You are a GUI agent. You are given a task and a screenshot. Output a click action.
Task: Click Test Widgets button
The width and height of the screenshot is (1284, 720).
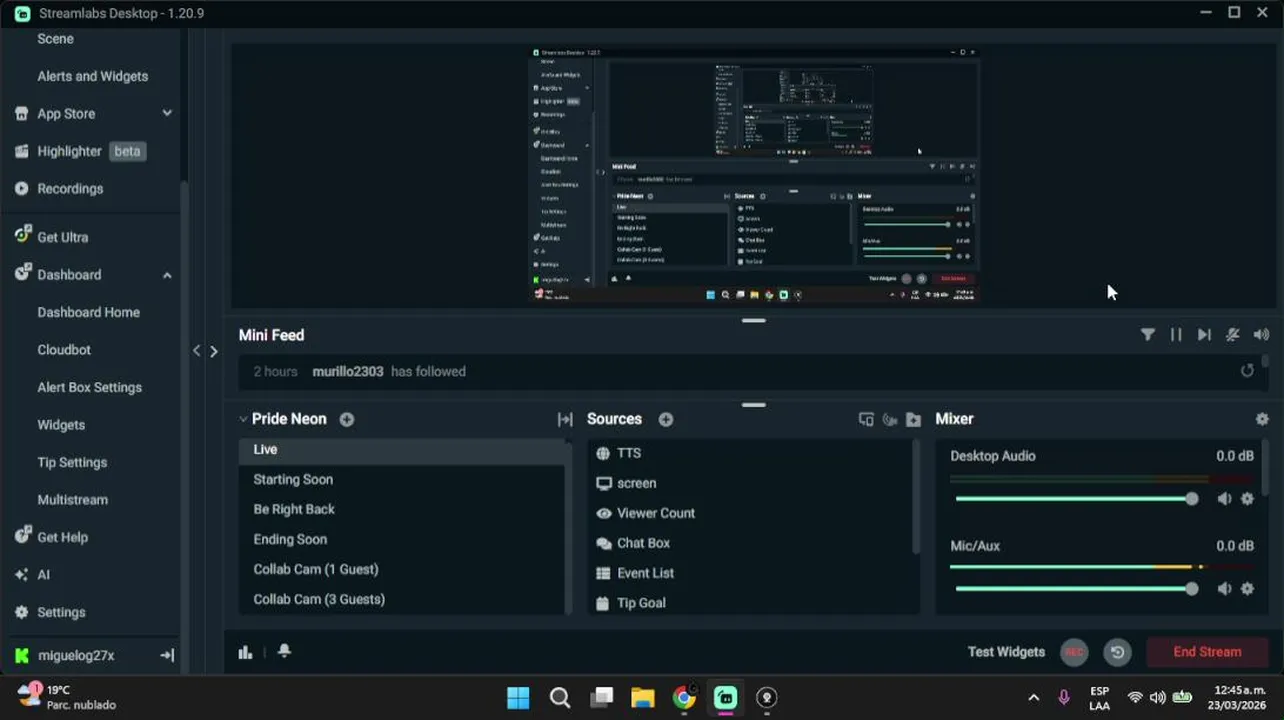(x=1006, y=652)
